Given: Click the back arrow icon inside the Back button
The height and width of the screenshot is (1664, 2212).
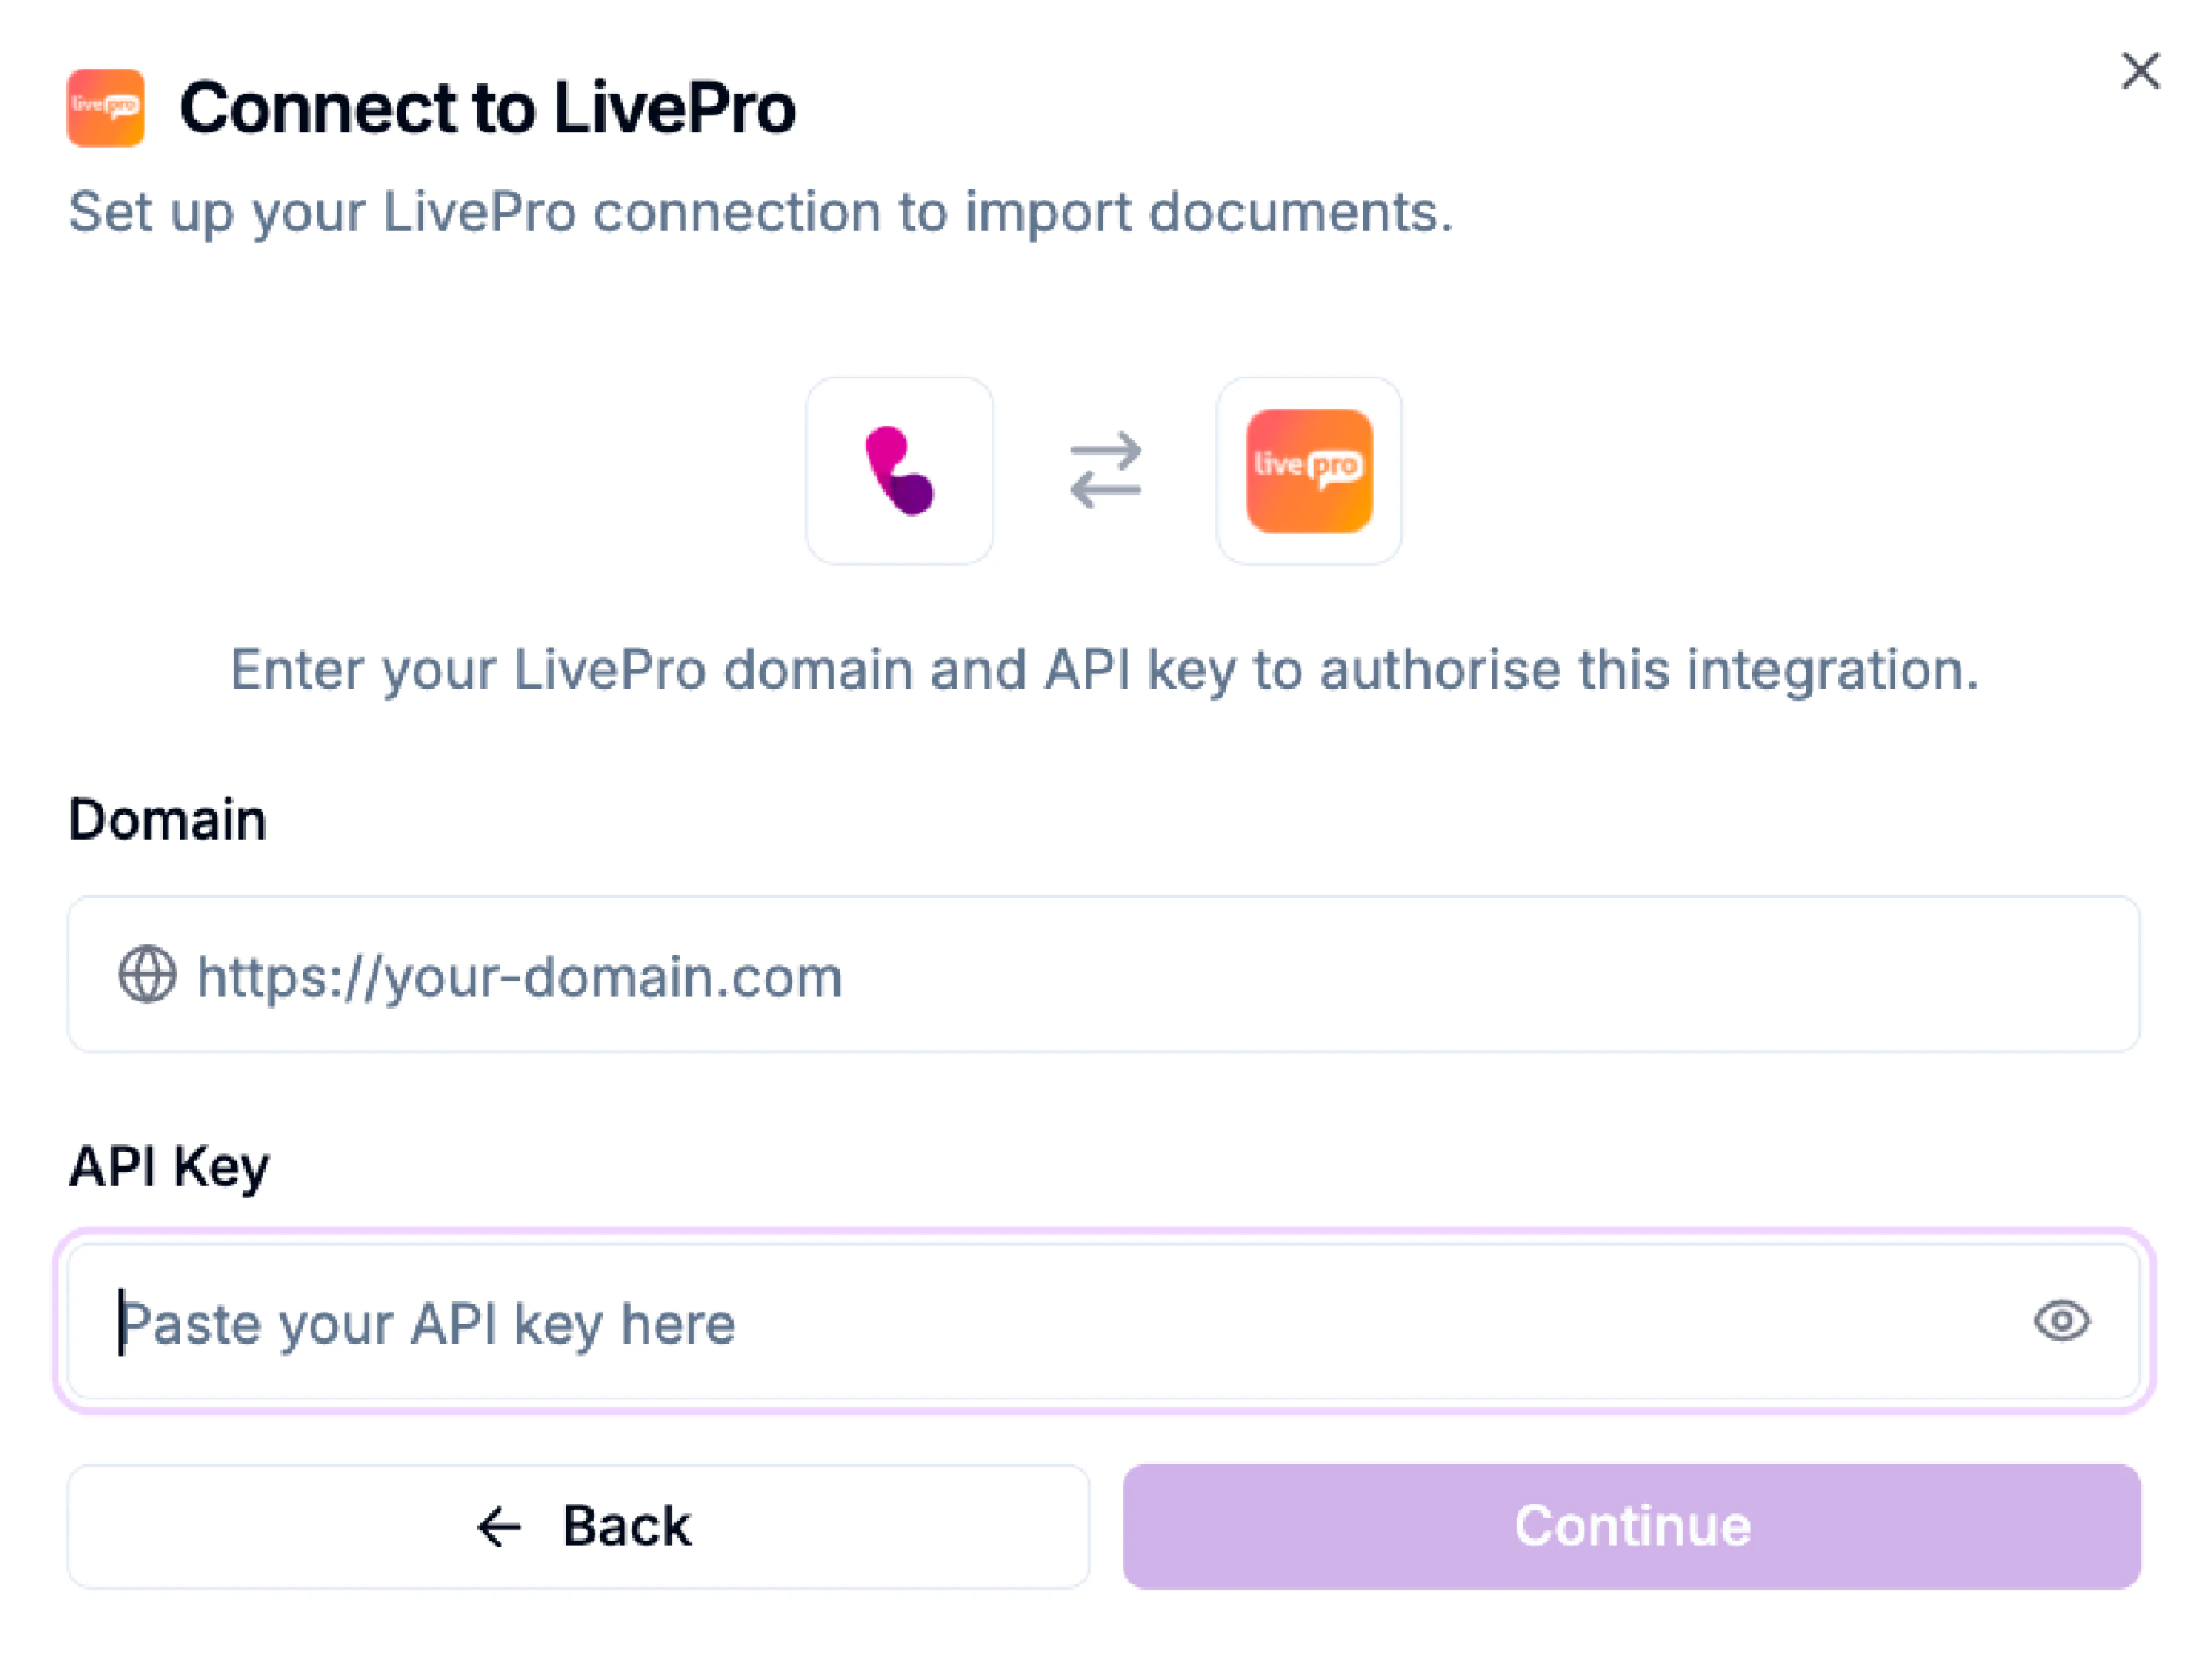Looking at the screenshot, I should (497, 1527).
